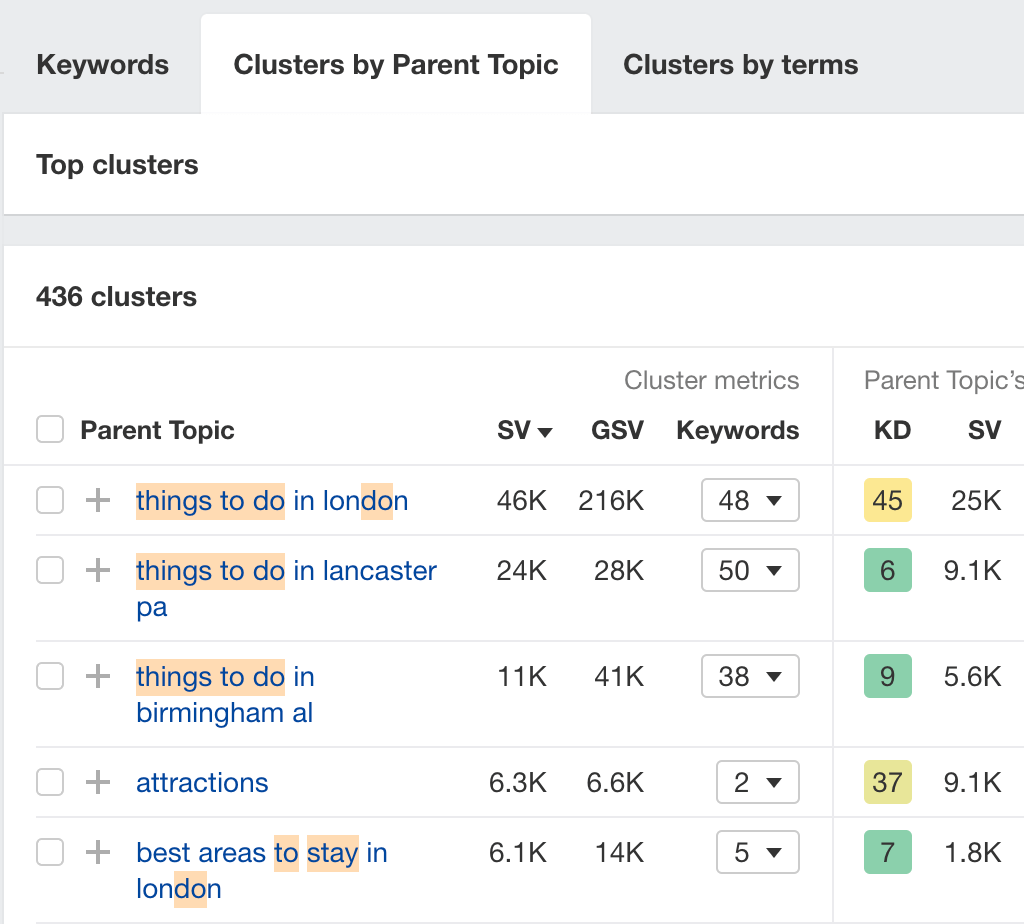Click the plus icon beside "things to do in lancaster pa"
Viewport: 1024px width, 924px height.
97,570
